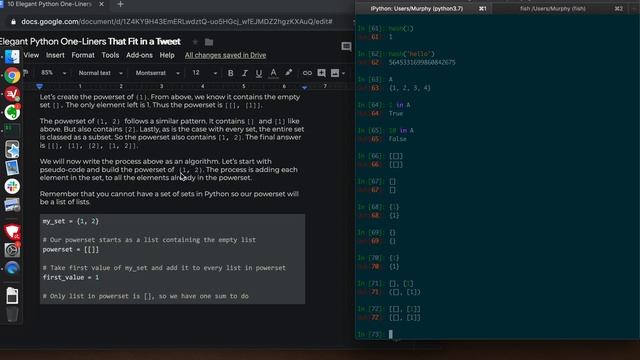Open the text color picker
640x360 pixels.
click(x=273, y=73)
